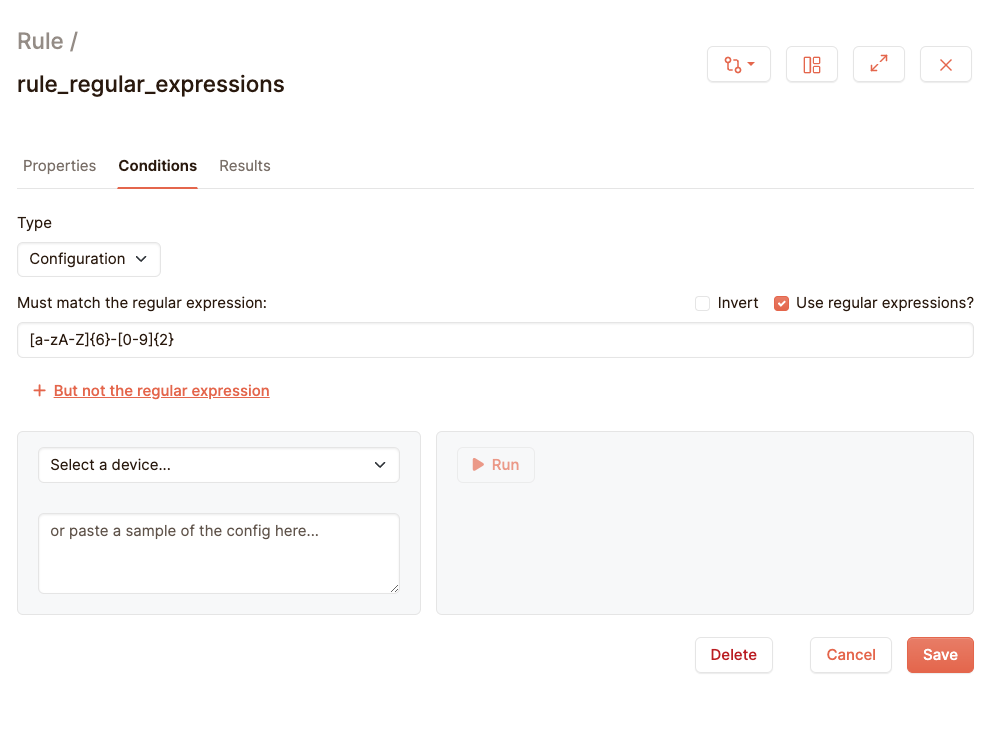Open the Results tab
Viewport: 986px width, 756px height.
point(245,166)
